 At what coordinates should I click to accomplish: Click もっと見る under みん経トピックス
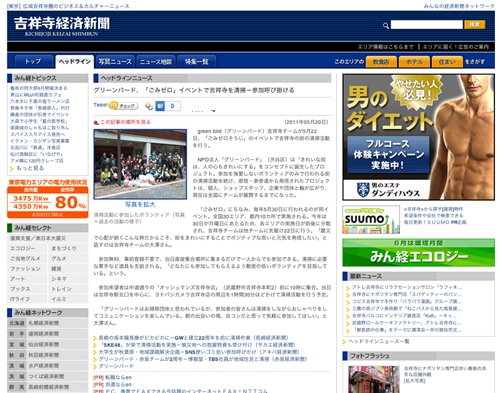click(x=30, y=168)
